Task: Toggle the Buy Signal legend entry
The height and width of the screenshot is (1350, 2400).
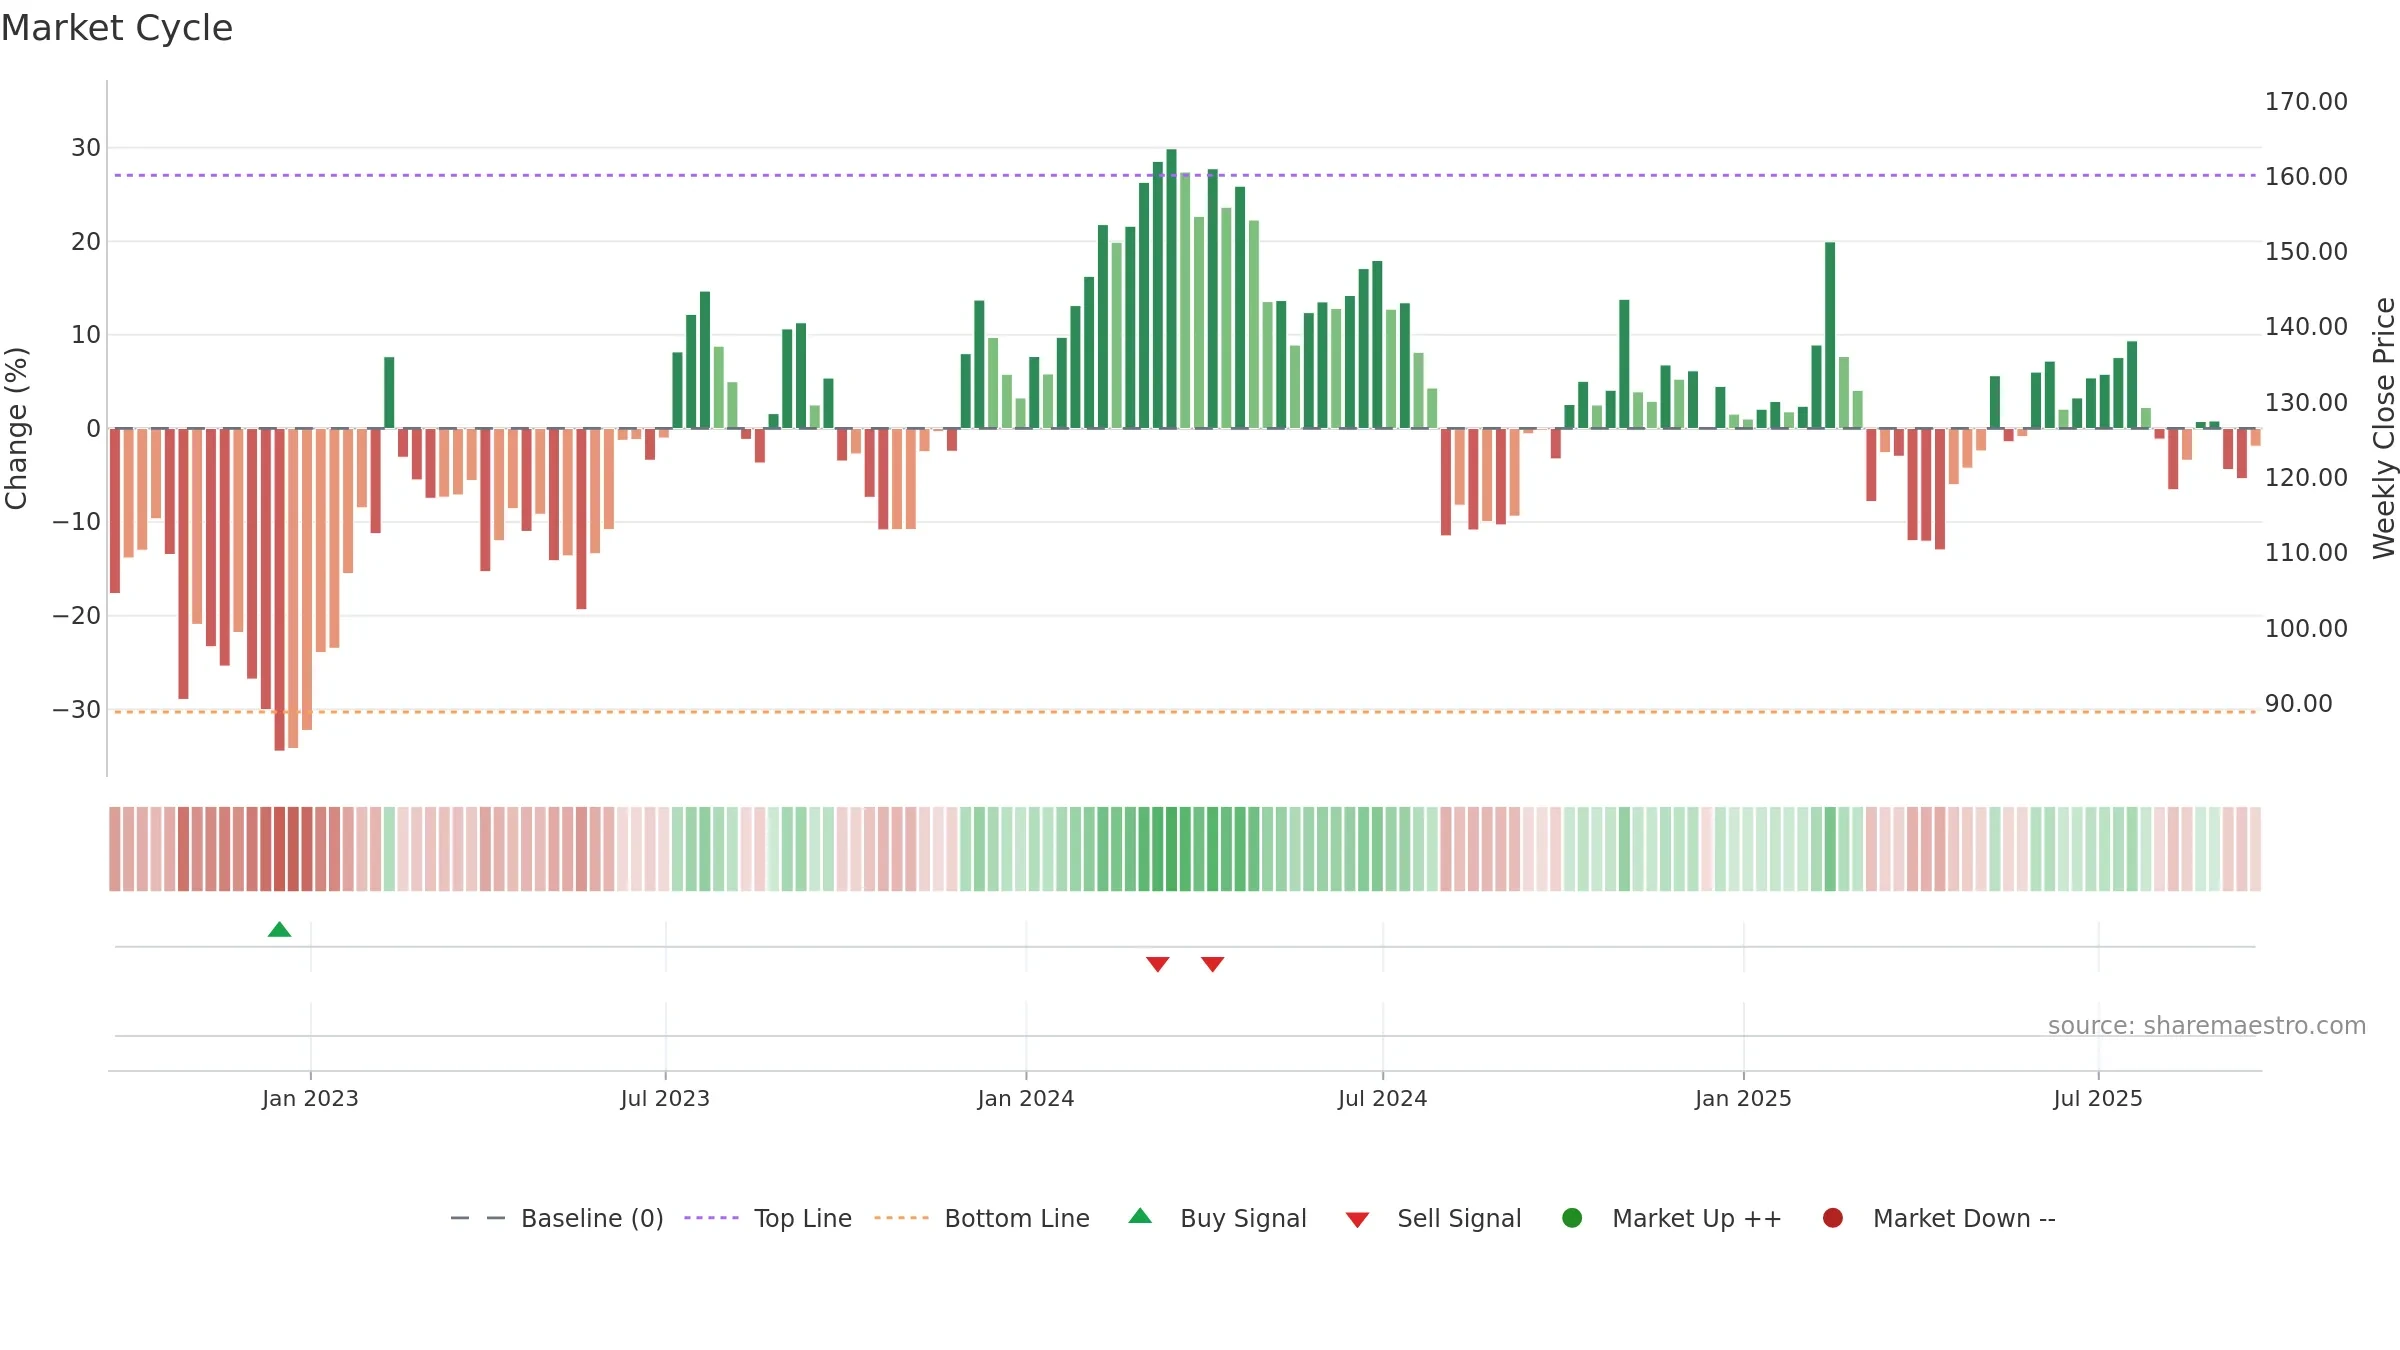Action: tap(1217, 1218)
